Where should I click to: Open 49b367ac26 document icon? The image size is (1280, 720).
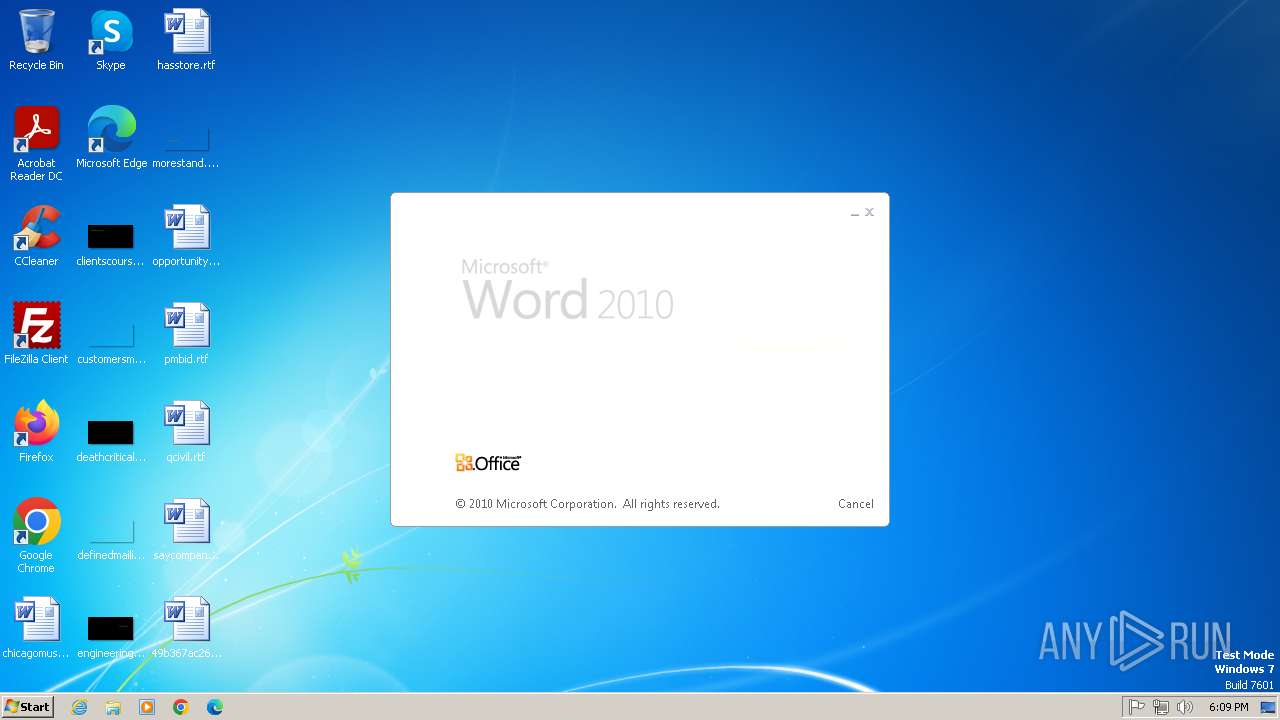click(186, 628)
